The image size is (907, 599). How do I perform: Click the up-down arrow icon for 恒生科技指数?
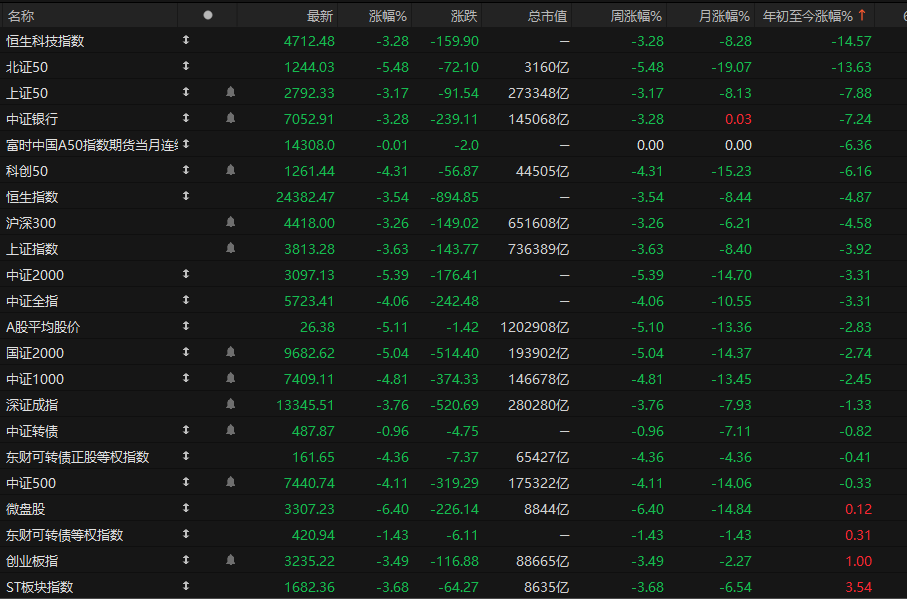[x=185, y=40]
